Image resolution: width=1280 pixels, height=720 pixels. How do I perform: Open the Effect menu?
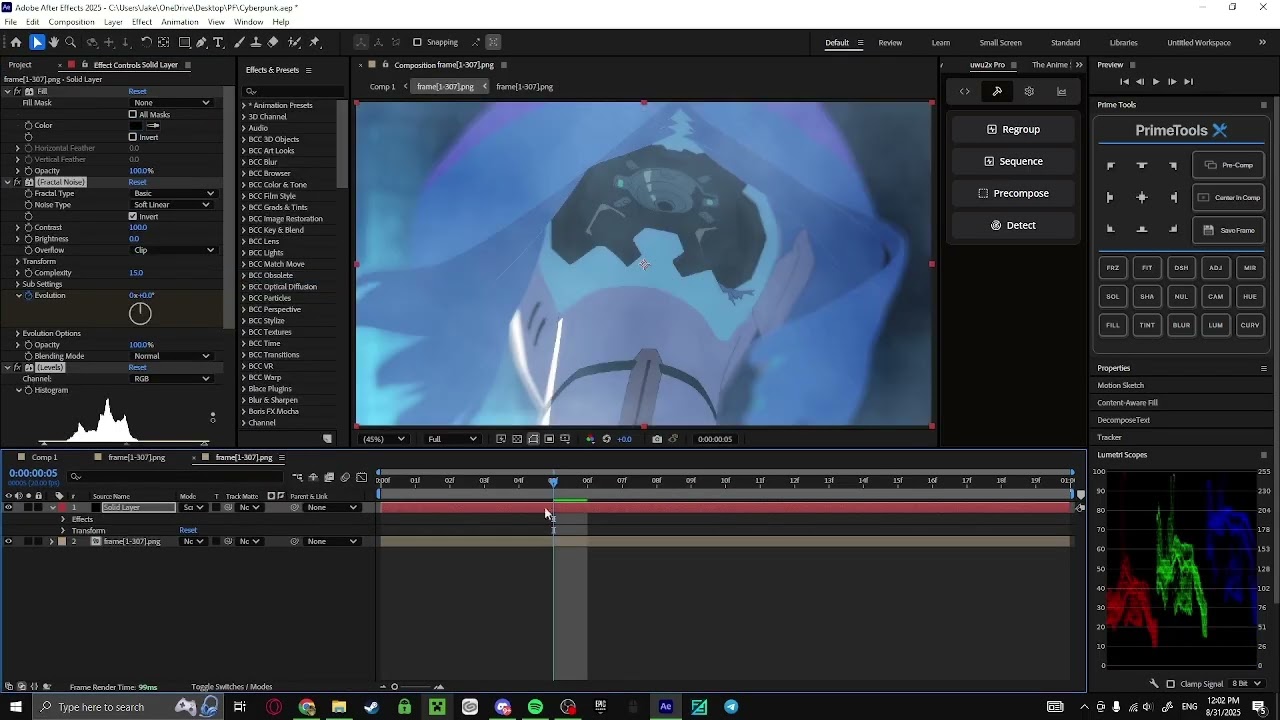coord(142,22)
